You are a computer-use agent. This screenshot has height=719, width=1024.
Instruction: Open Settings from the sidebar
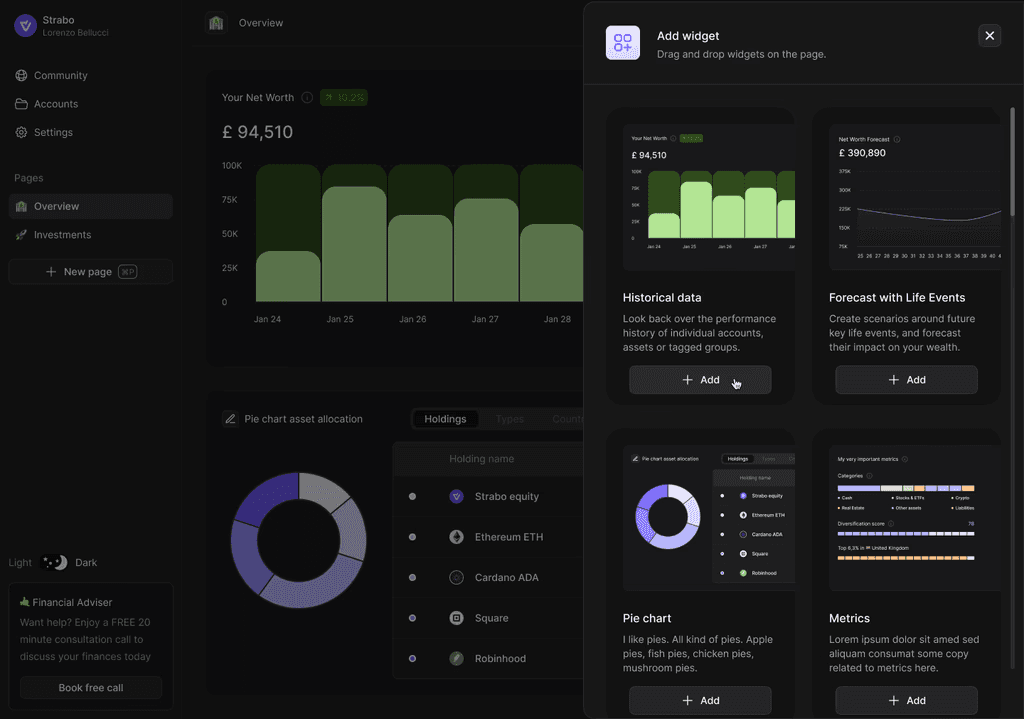click(91, 132)
